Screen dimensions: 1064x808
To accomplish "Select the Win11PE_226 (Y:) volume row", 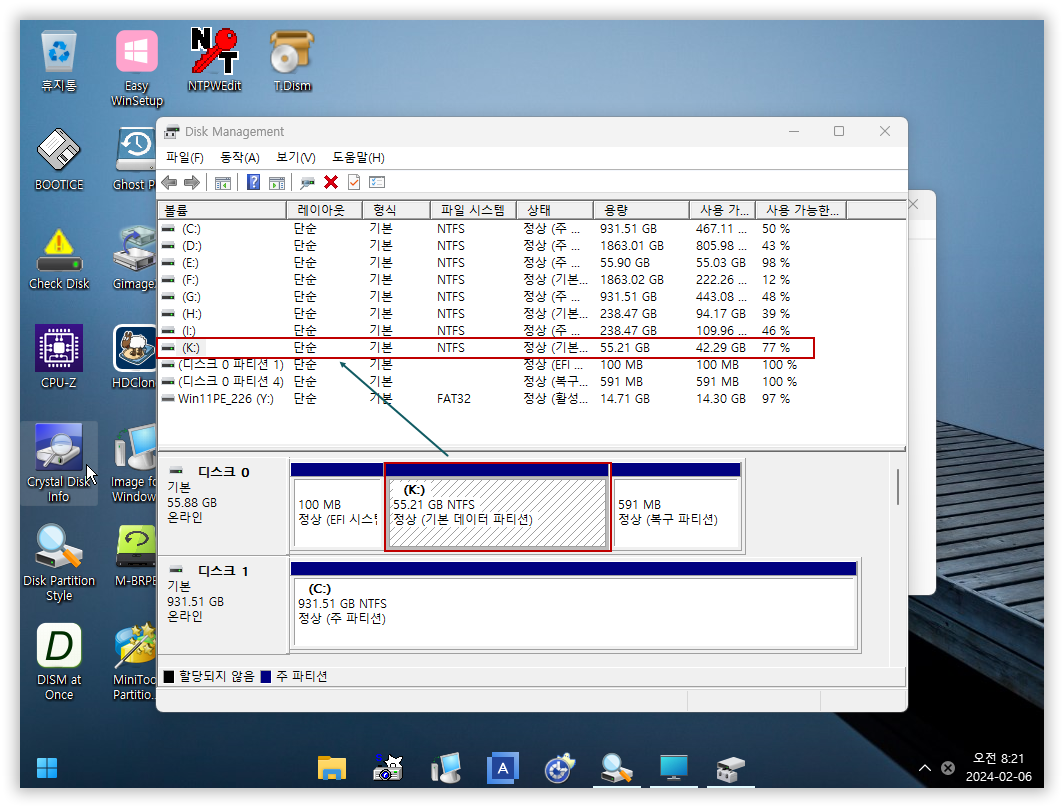I will (x=486, y=399).
